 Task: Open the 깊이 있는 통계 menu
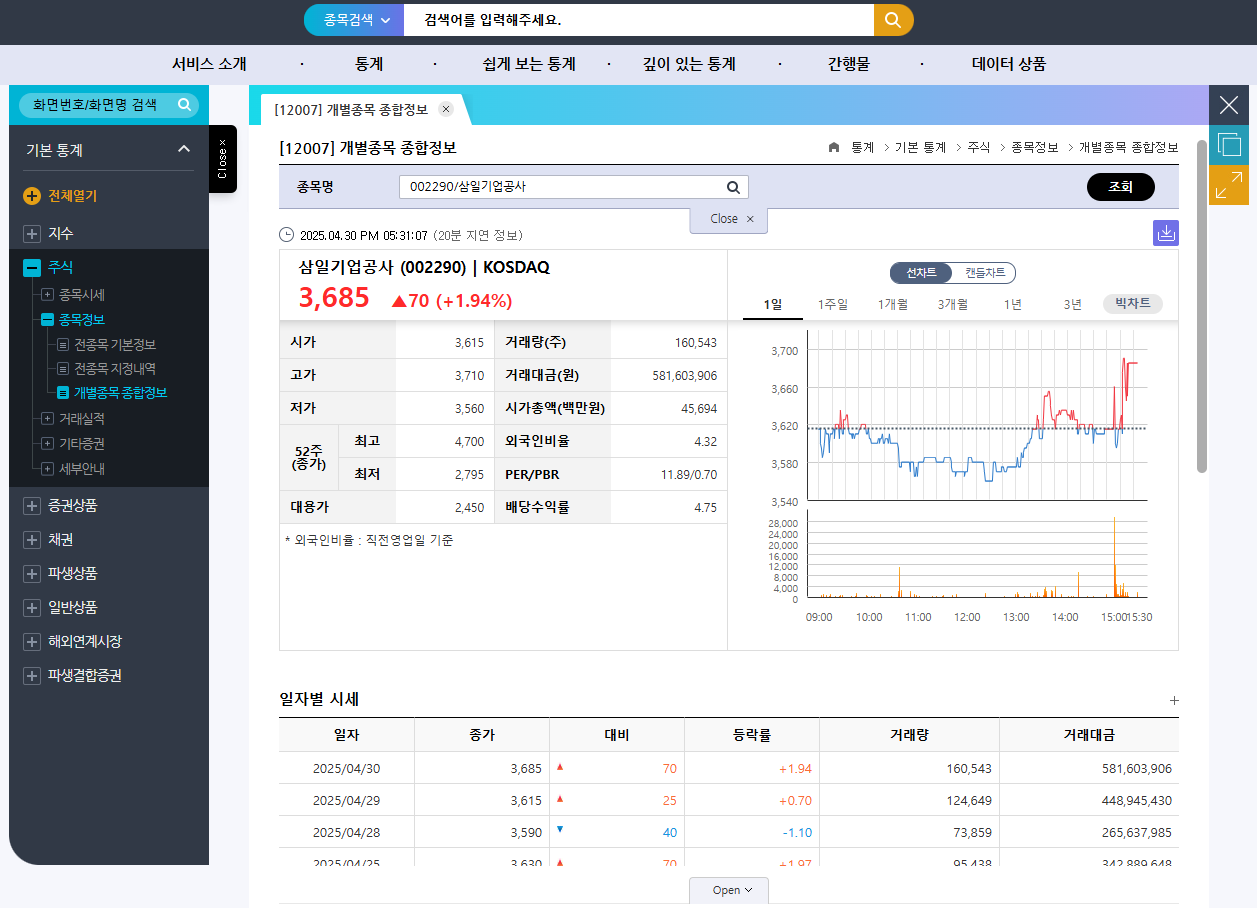click(689, 64)
